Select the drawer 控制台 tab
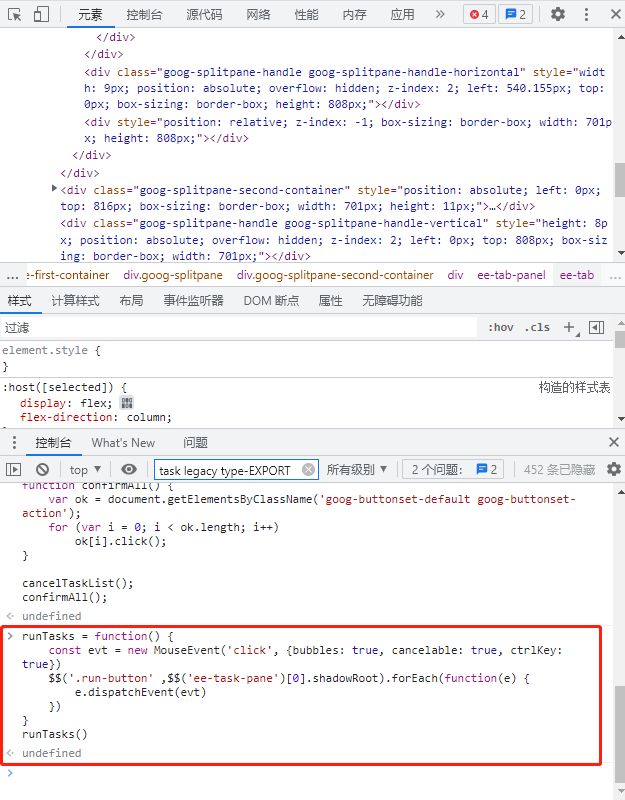Image resolution: width=625 pixels, height=800 pixels. click(53, 443)
